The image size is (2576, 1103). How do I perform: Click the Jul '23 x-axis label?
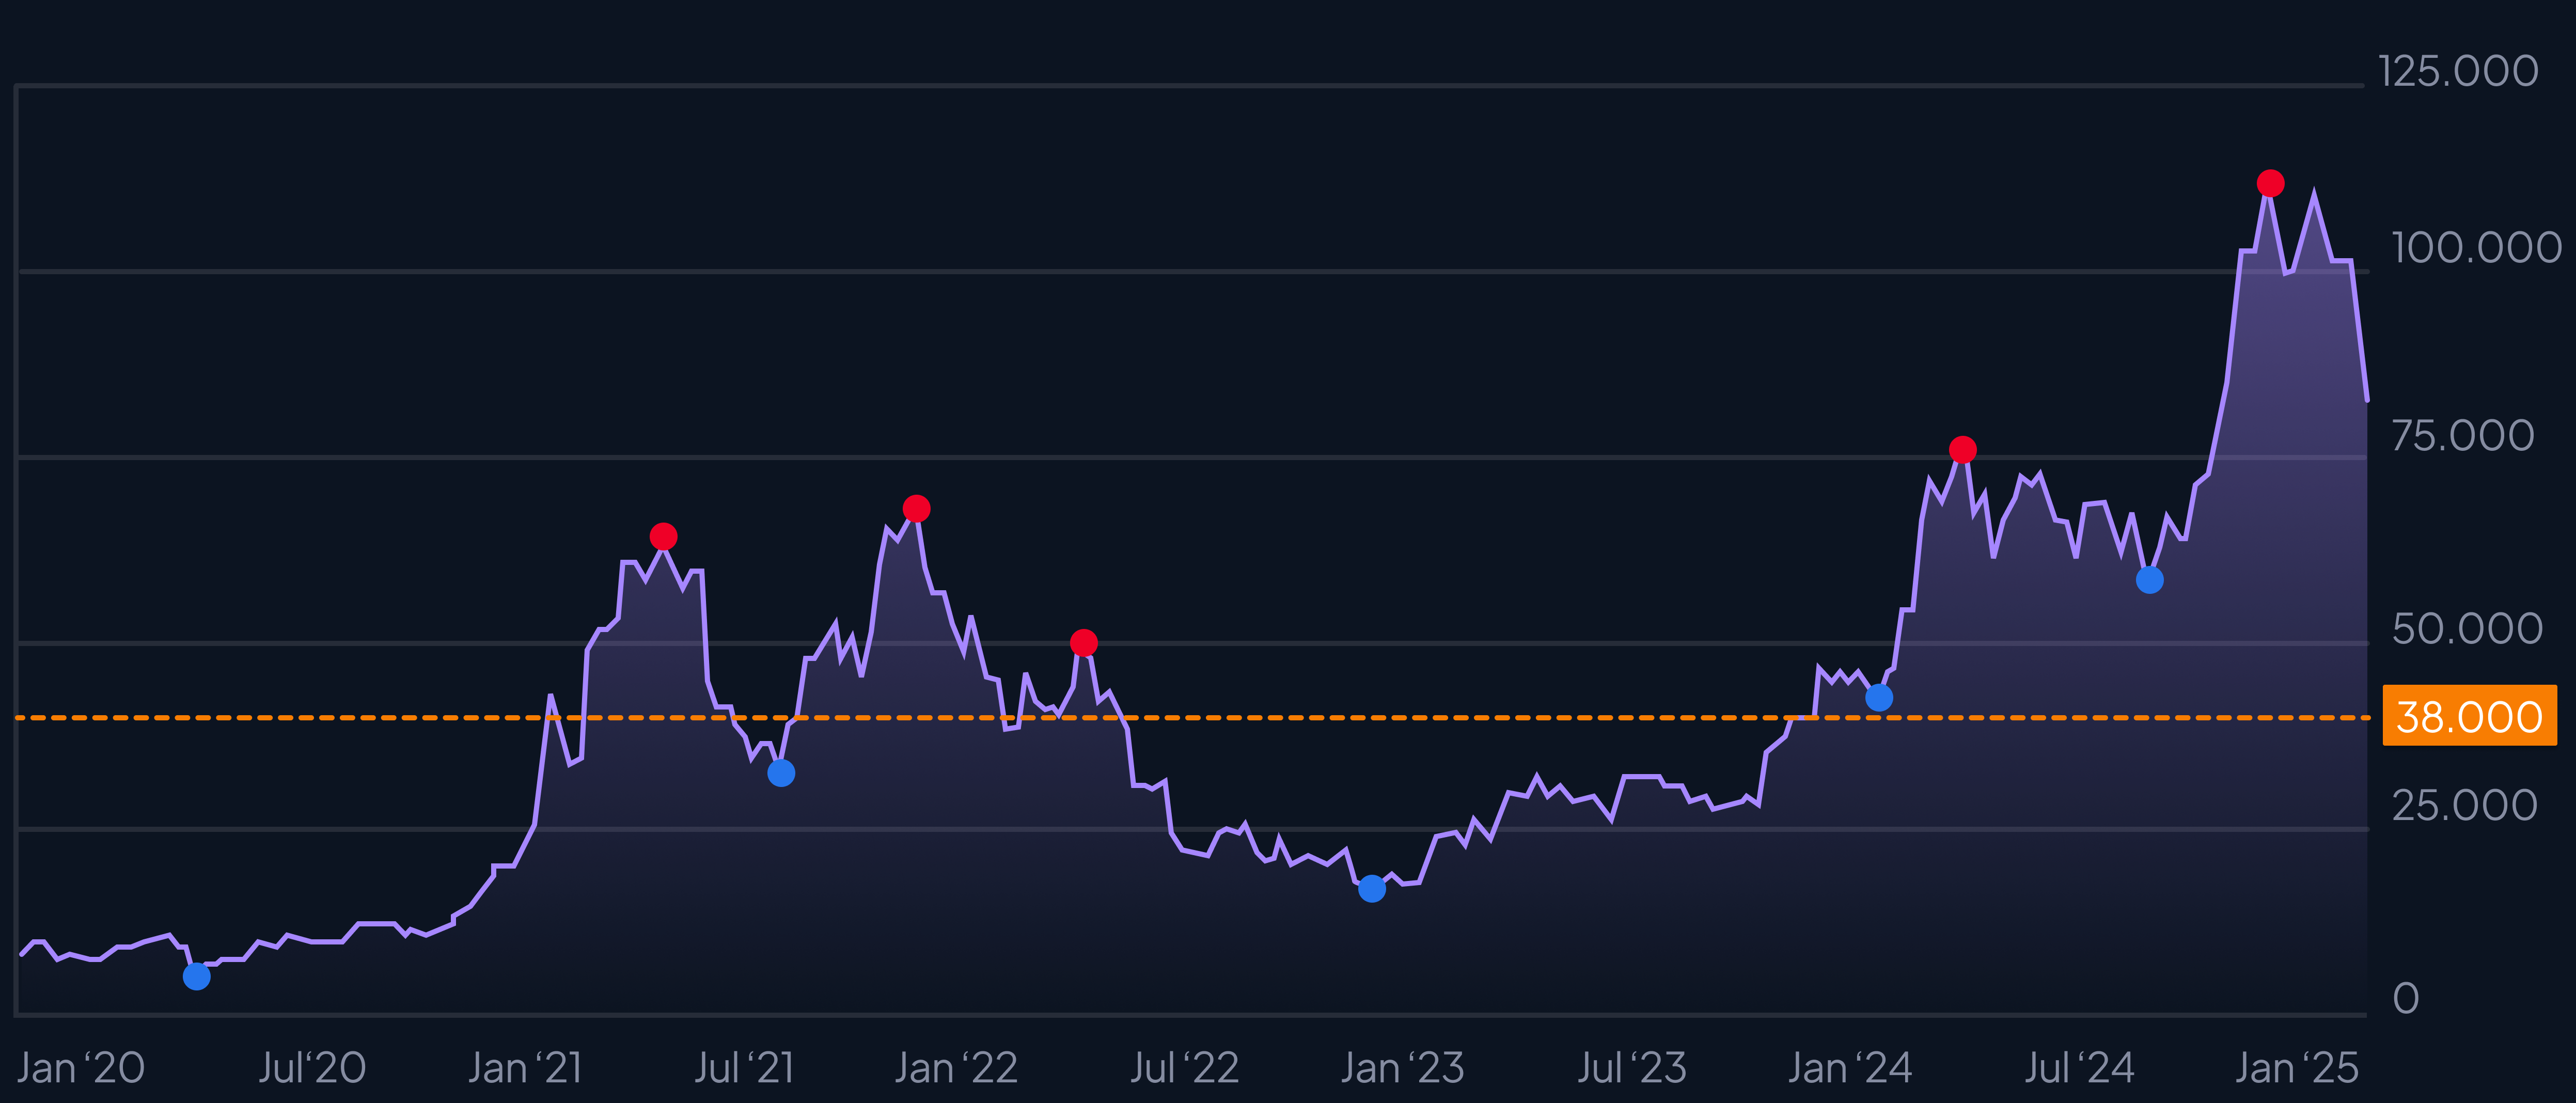(x=1631, y=1068)
